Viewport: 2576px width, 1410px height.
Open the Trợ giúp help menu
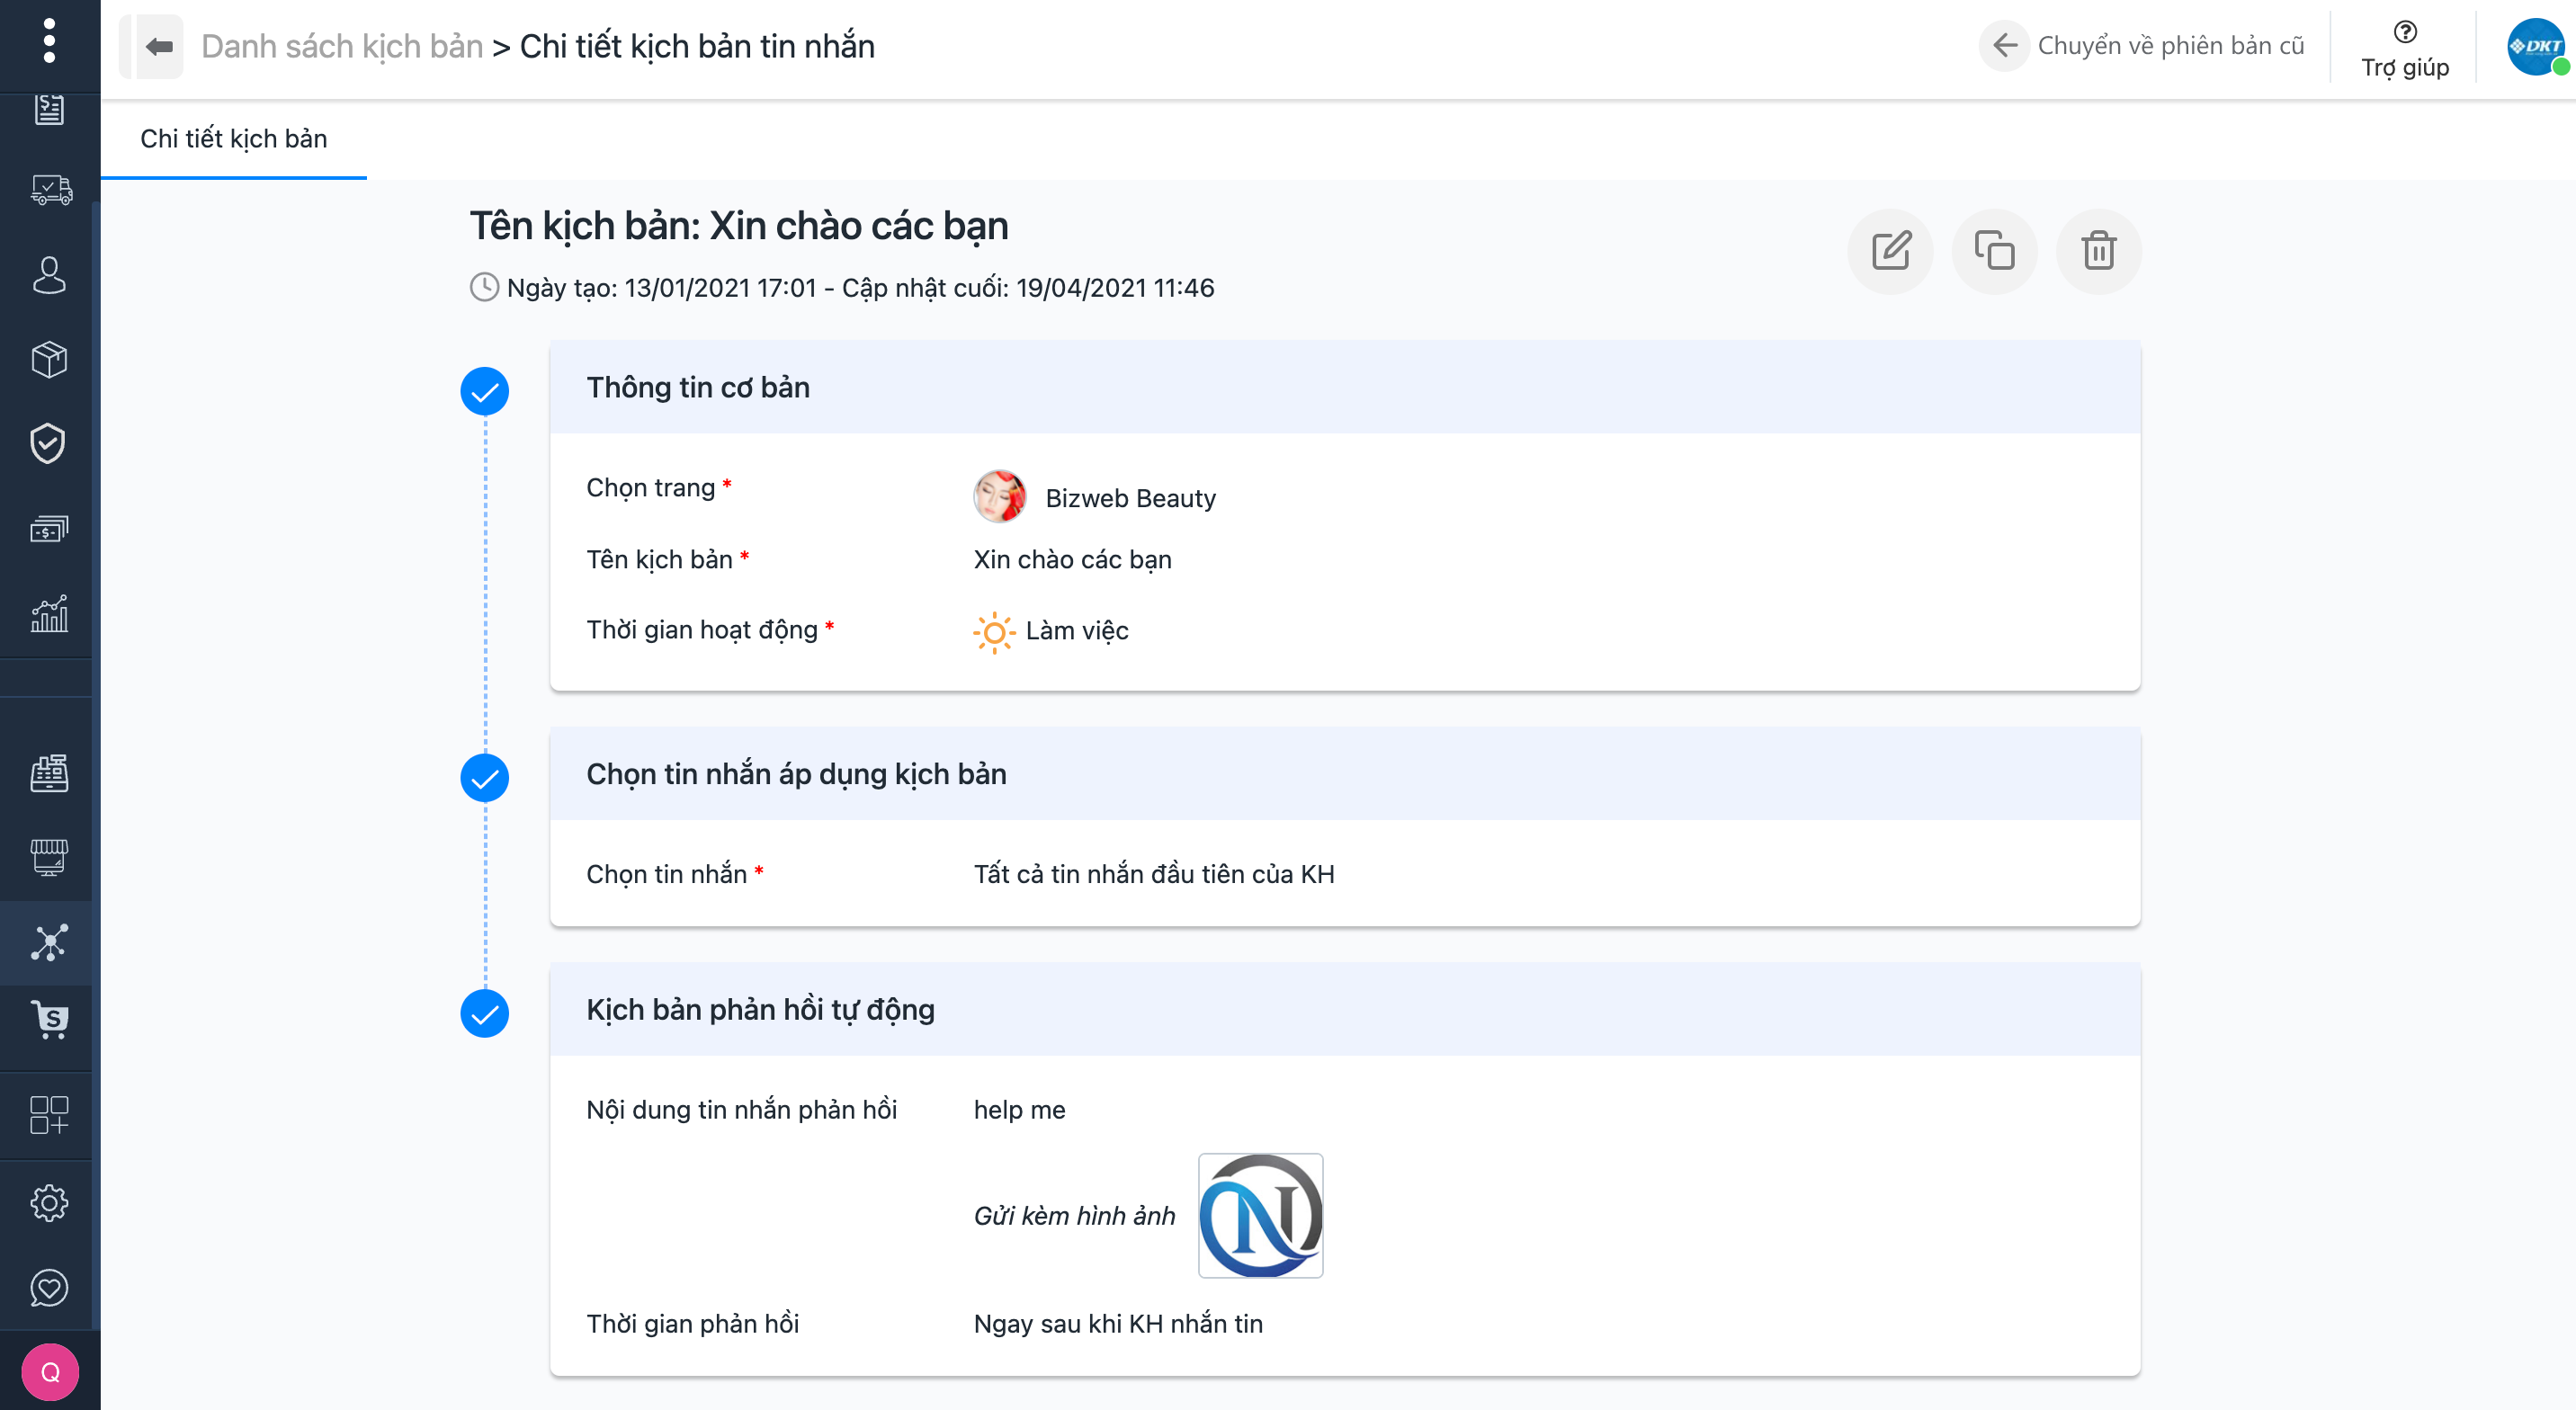click(x=2404, y=49)
